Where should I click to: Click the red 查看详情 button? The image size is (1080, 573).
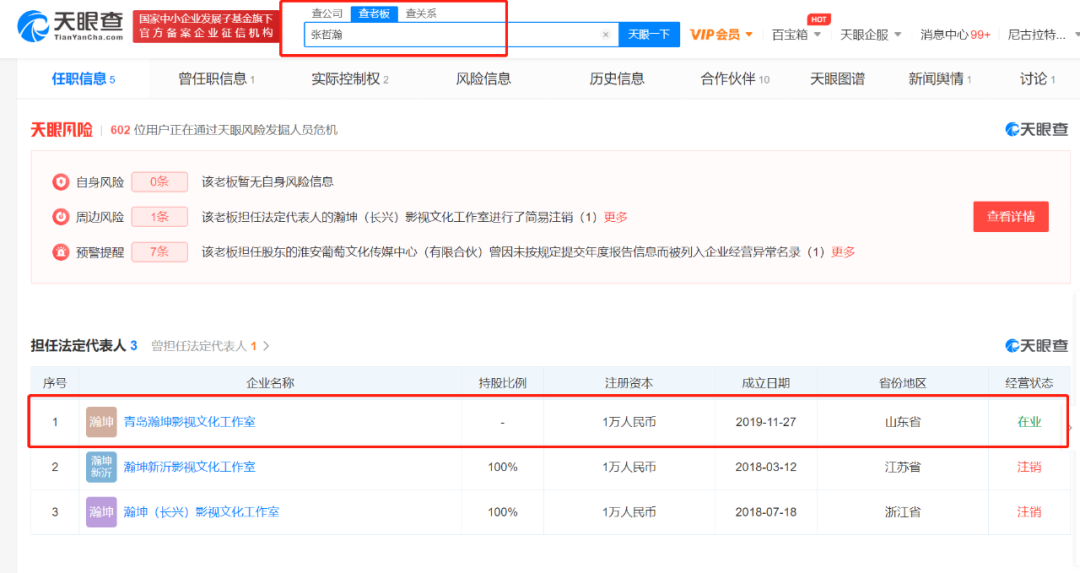tap(1010, 216)
